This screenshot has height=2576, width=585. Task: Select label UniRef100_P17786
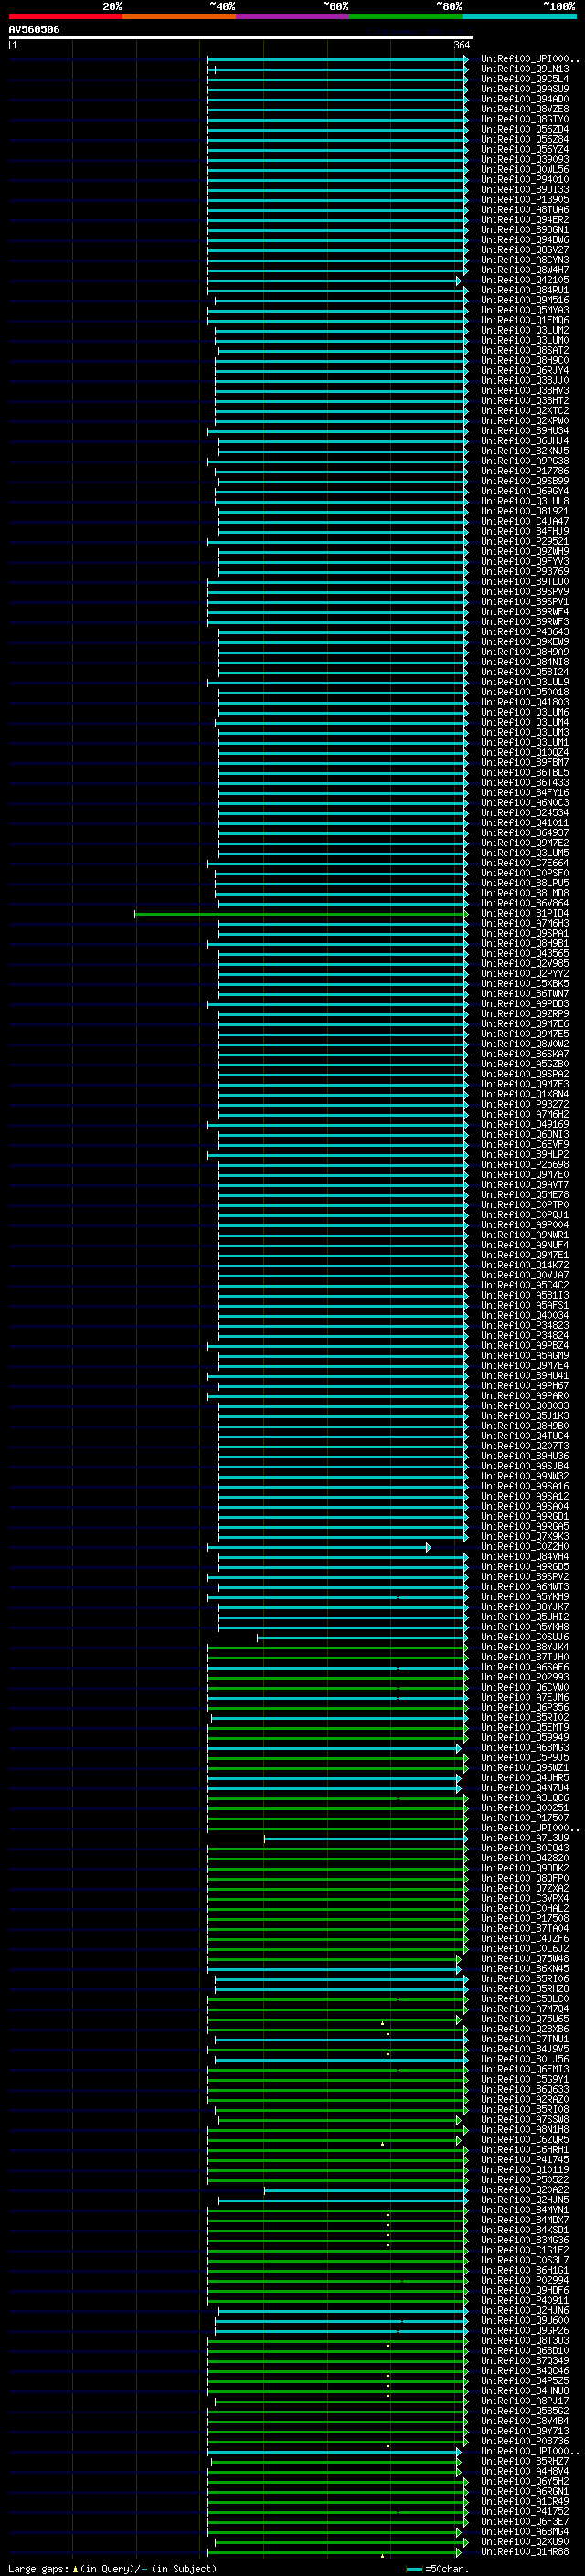524,471
